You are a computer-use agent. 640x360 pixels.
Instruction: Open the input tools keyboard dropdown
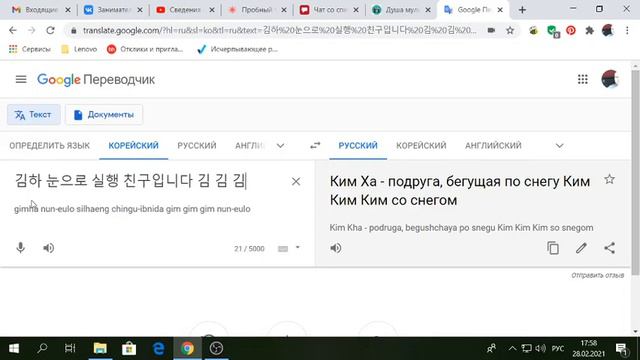[x=298, y=247]
